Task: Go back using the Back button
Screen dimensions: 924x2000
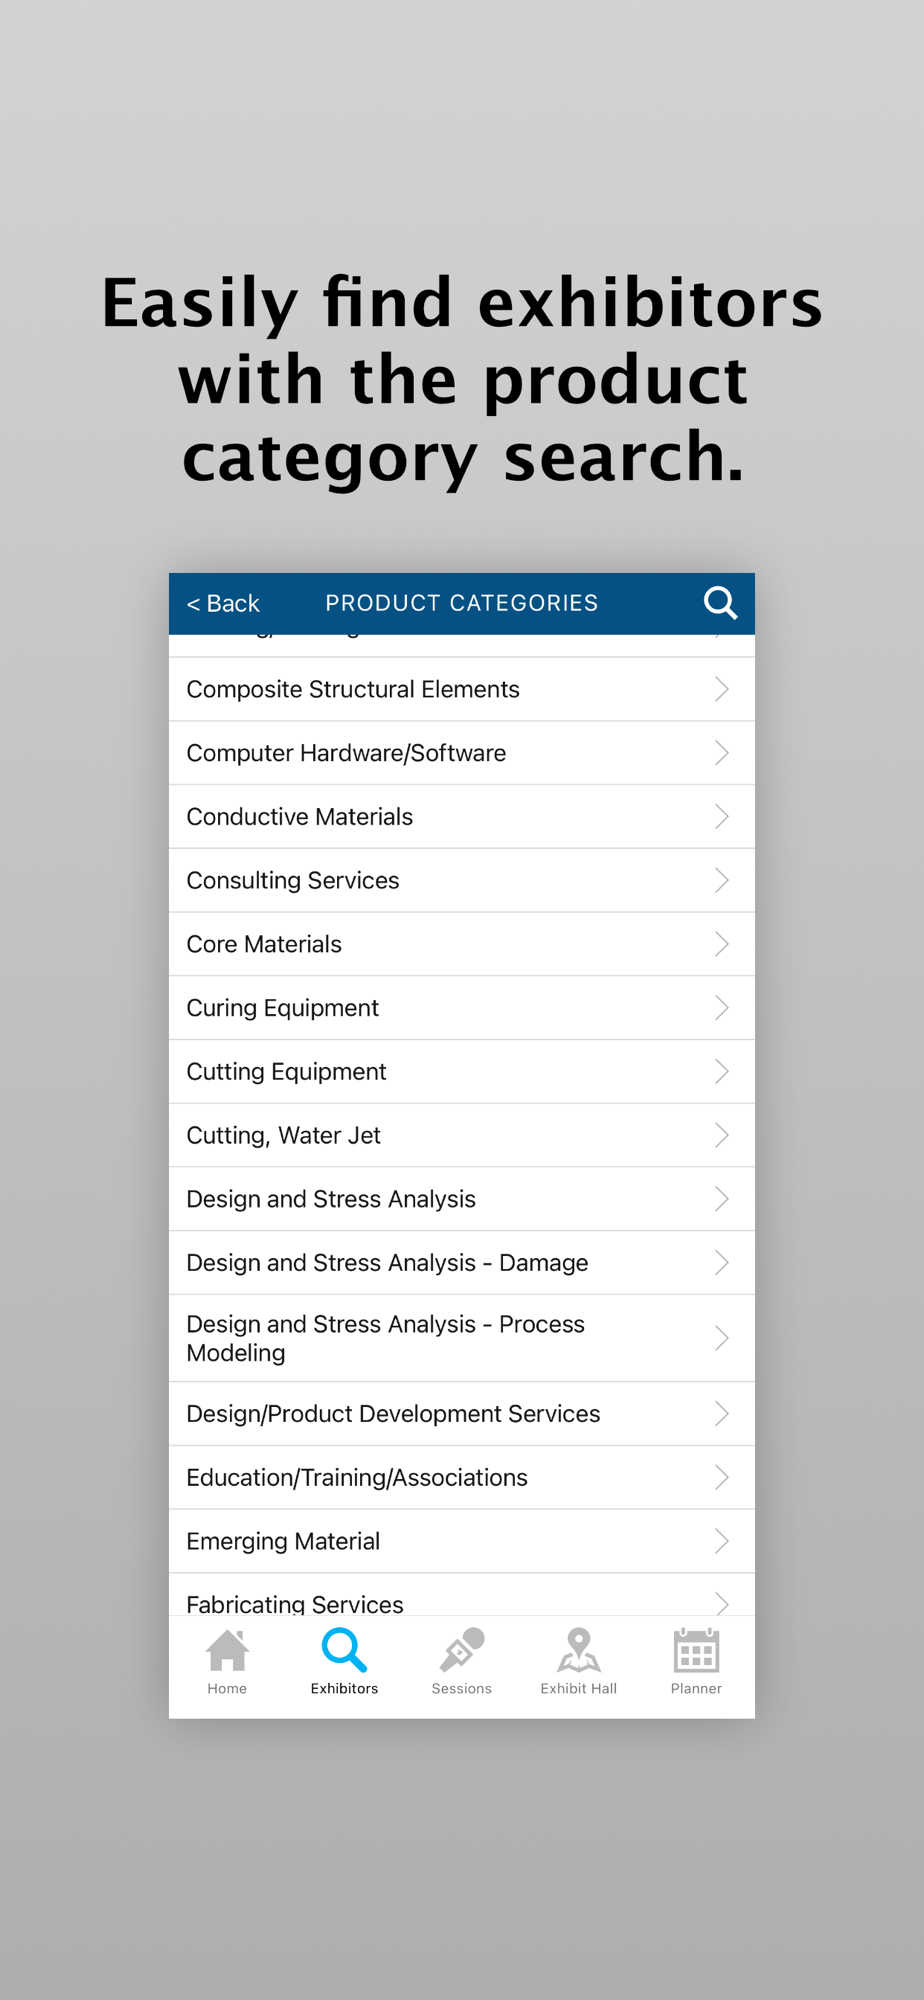Action: tap(223, 603)
